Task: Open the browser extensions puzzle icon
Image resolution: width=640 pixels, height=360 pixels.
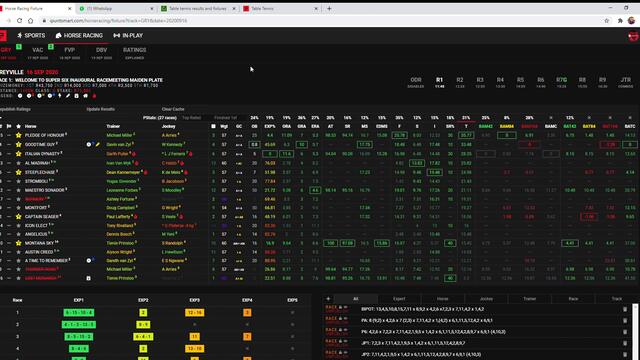Action: pos(620,20)
